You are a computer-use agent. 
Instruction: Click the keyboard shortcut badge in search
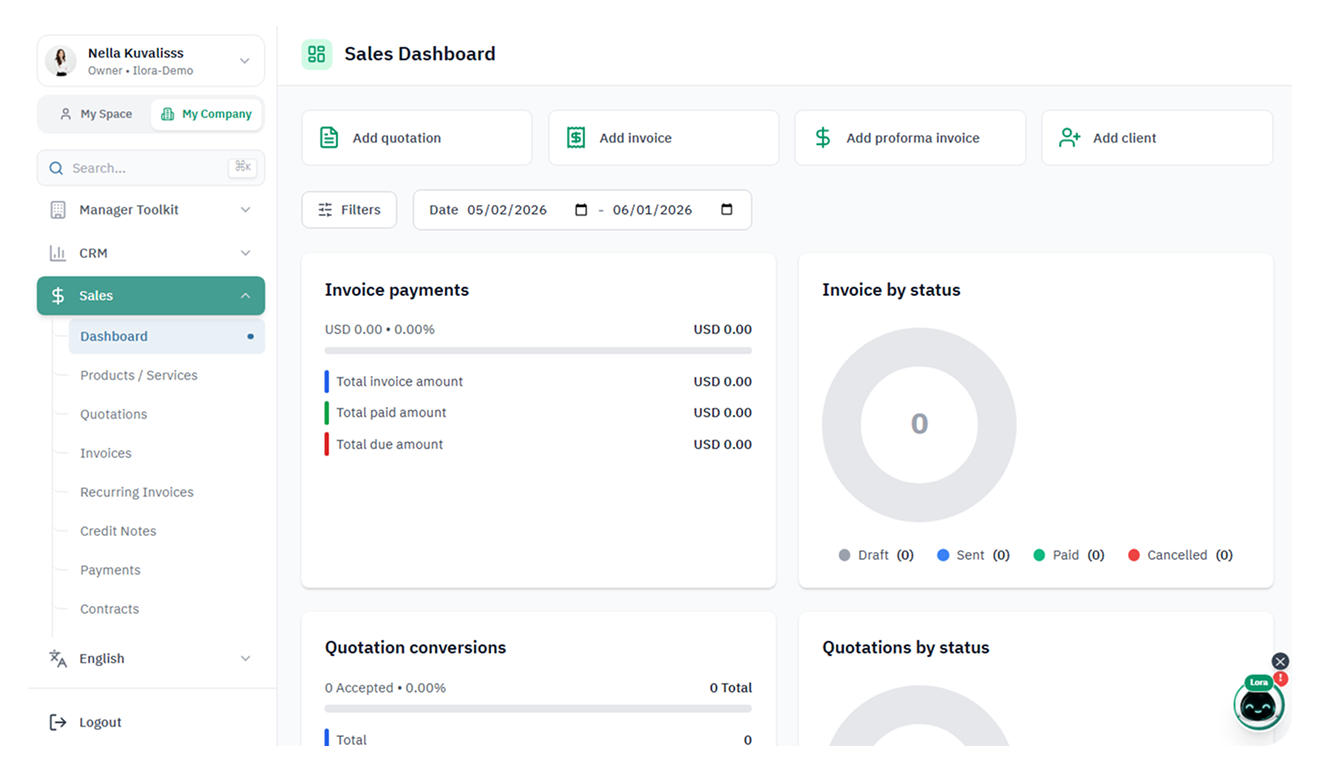[242, 168]
